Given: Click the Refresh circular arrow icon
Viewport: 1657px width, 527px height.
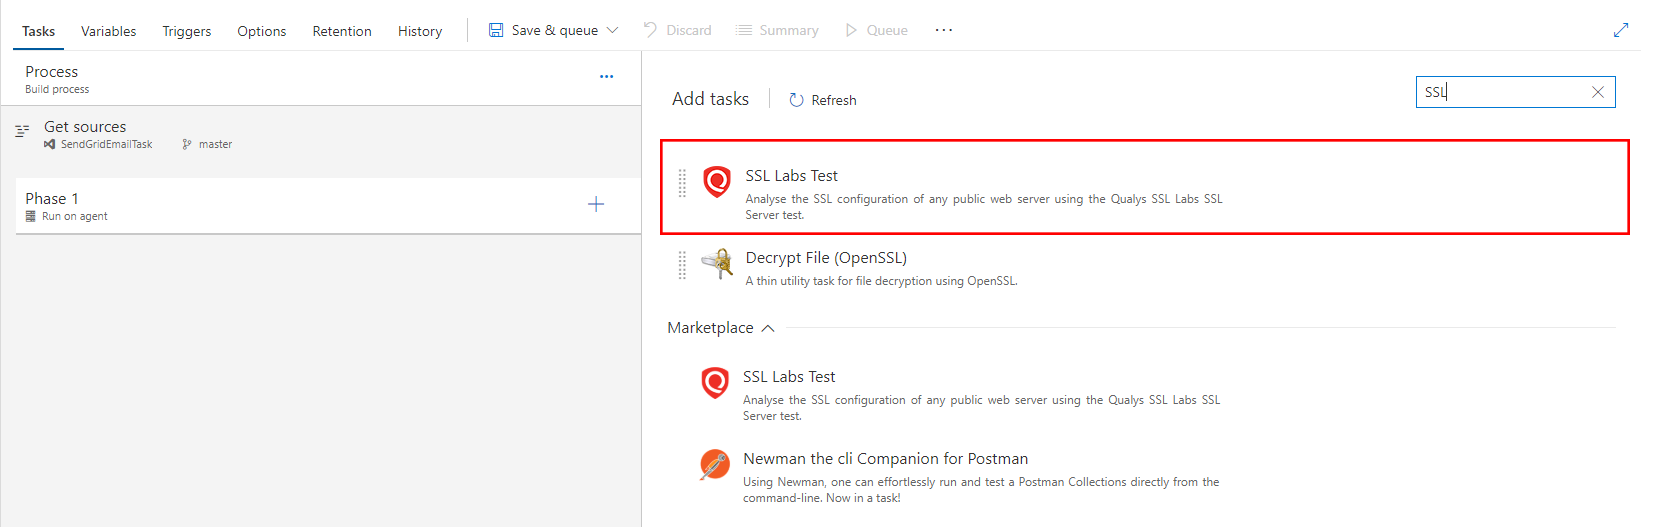Looking at the screenshot, I should coord(796,100).
